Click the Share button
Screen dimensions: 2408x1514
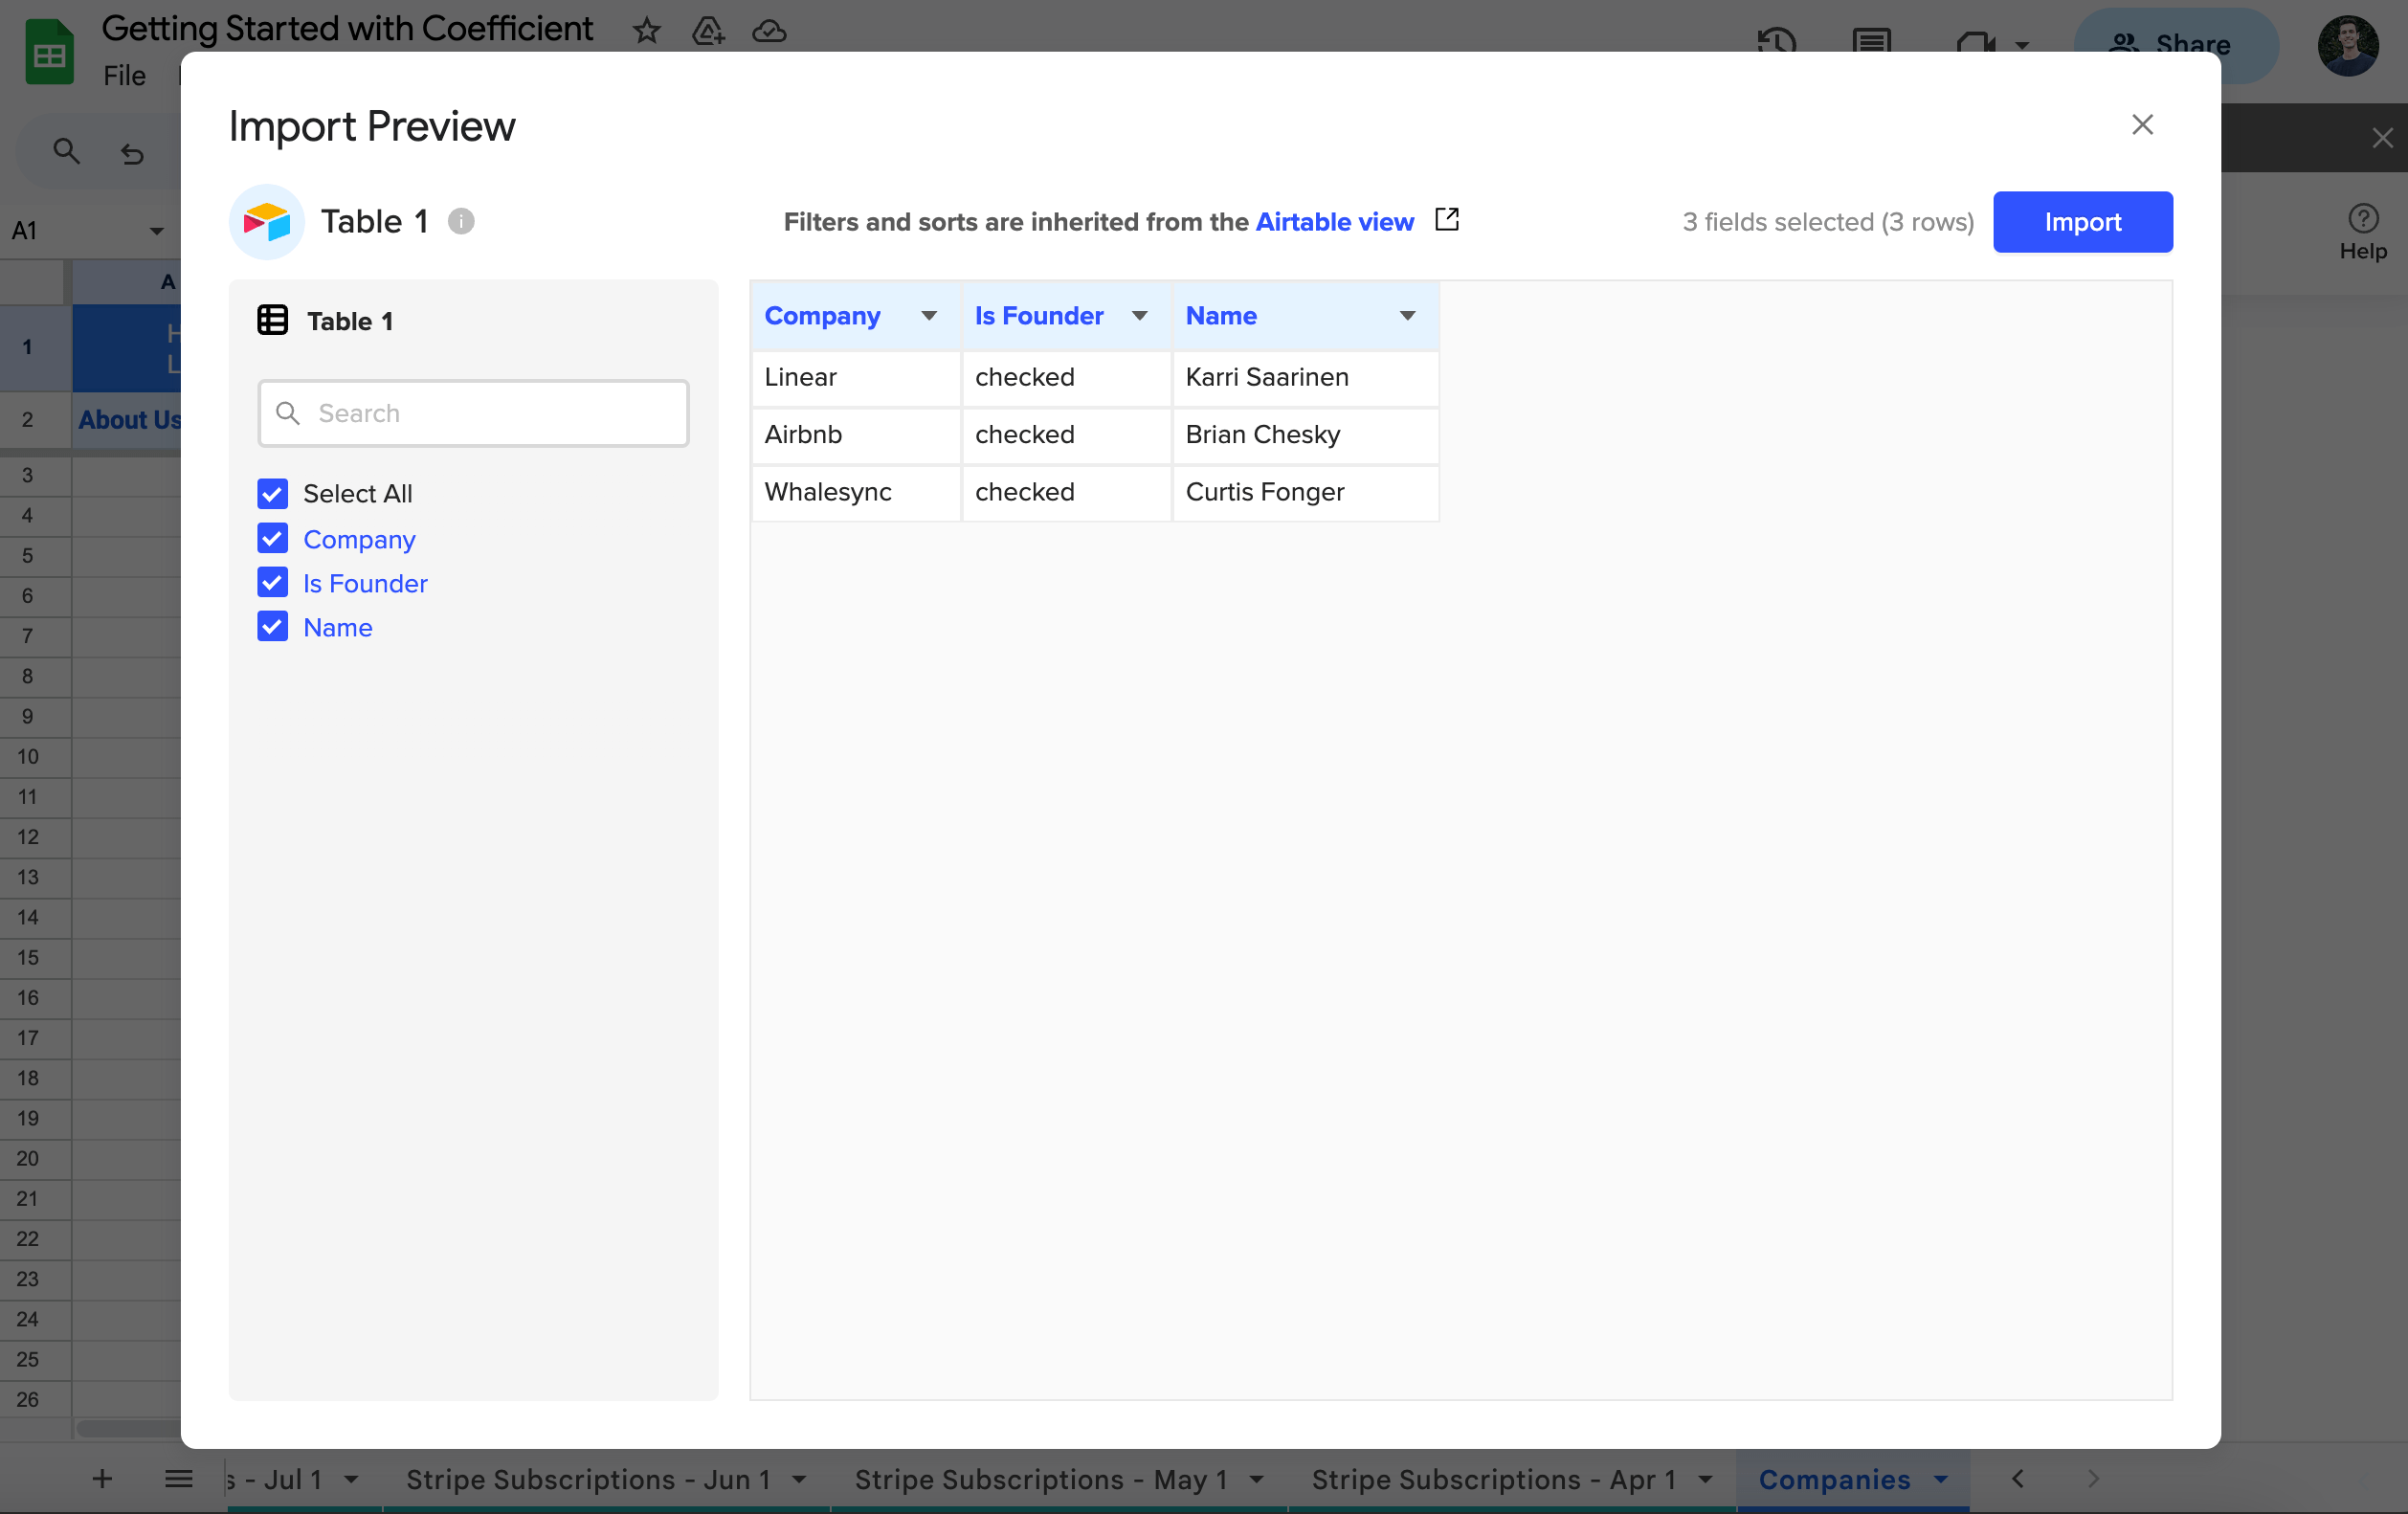2175,45
